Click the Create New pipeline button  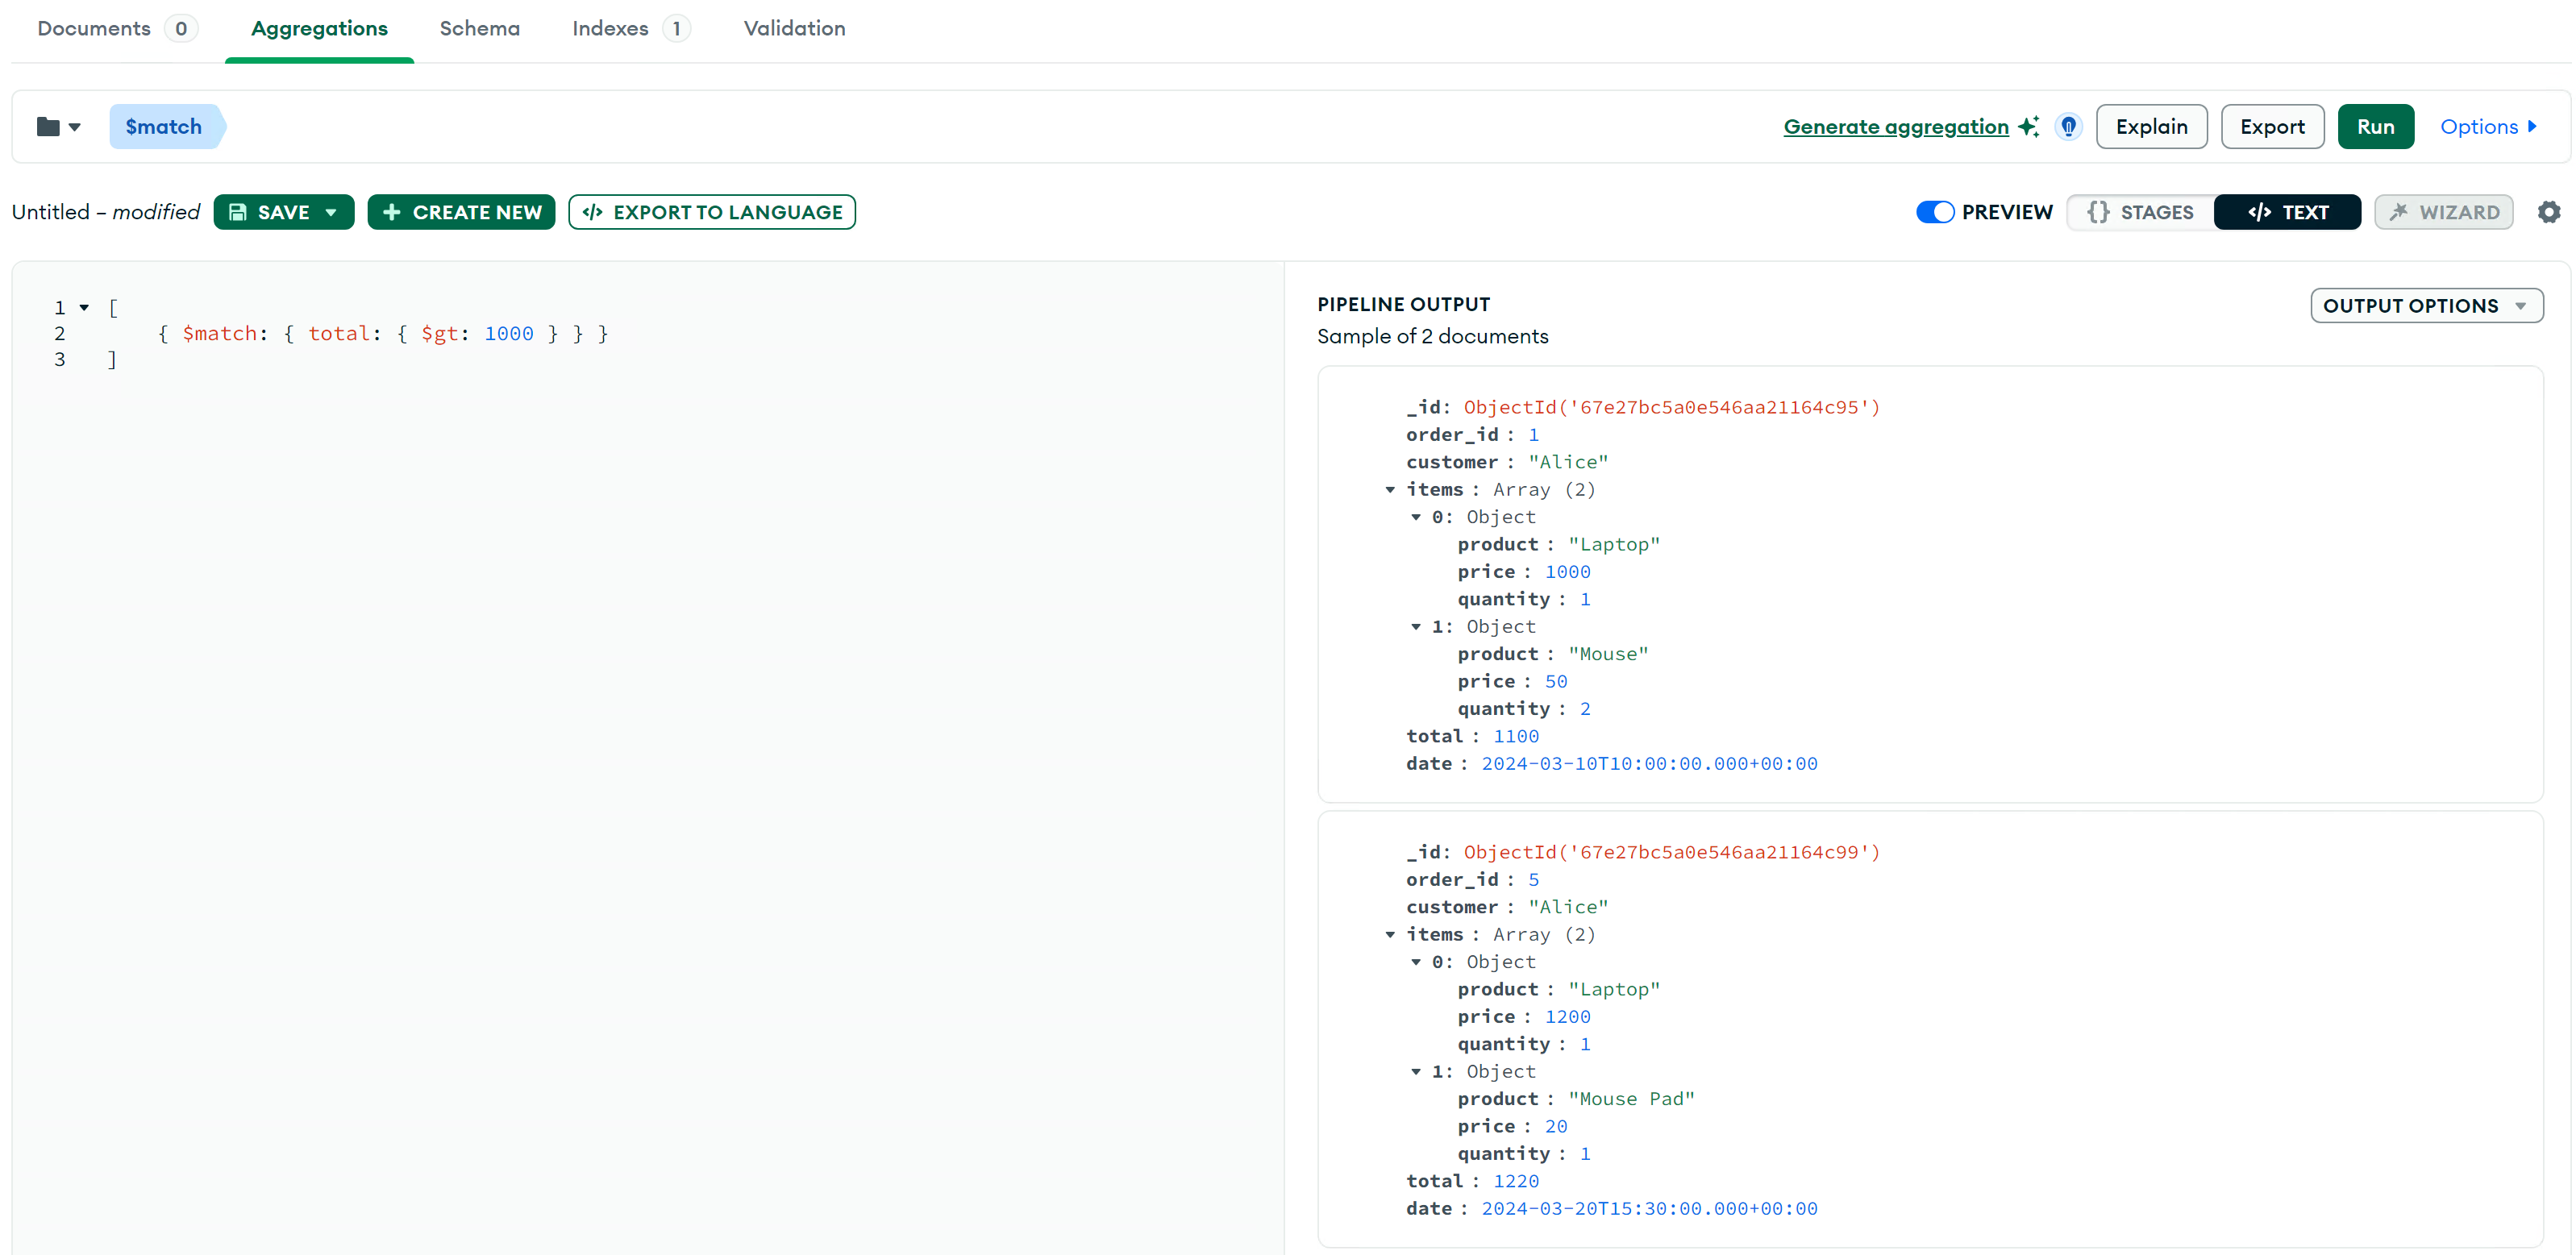pos(461,212)
